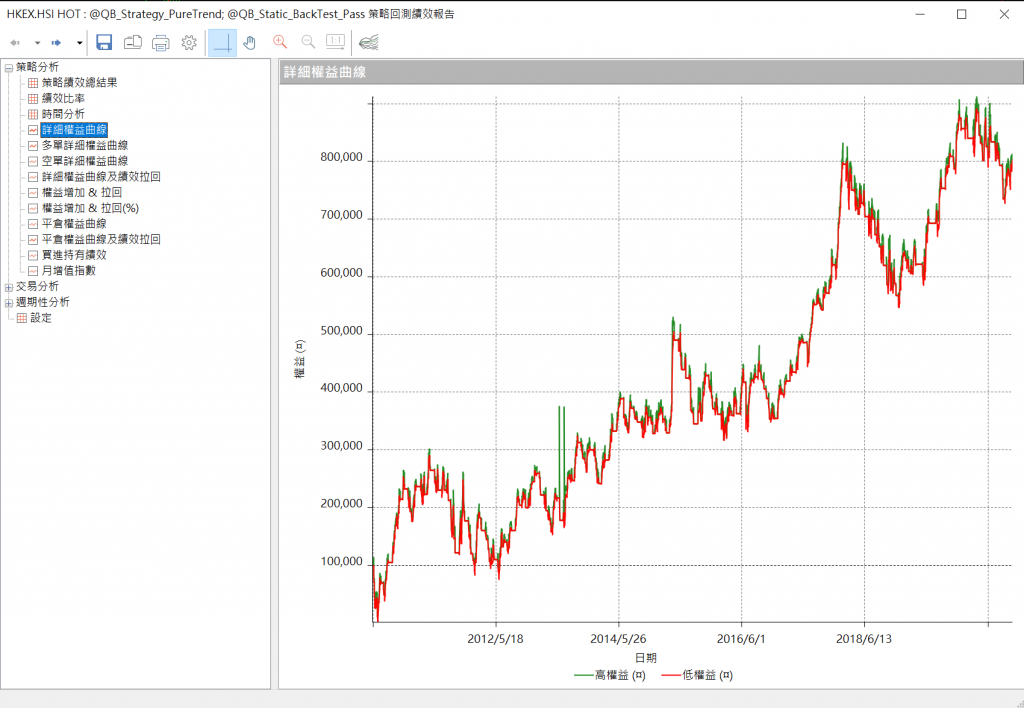The image size is (1024, 708).
Task: Expand the 週期性分析 tree node
Action: [x=9, y=302]
